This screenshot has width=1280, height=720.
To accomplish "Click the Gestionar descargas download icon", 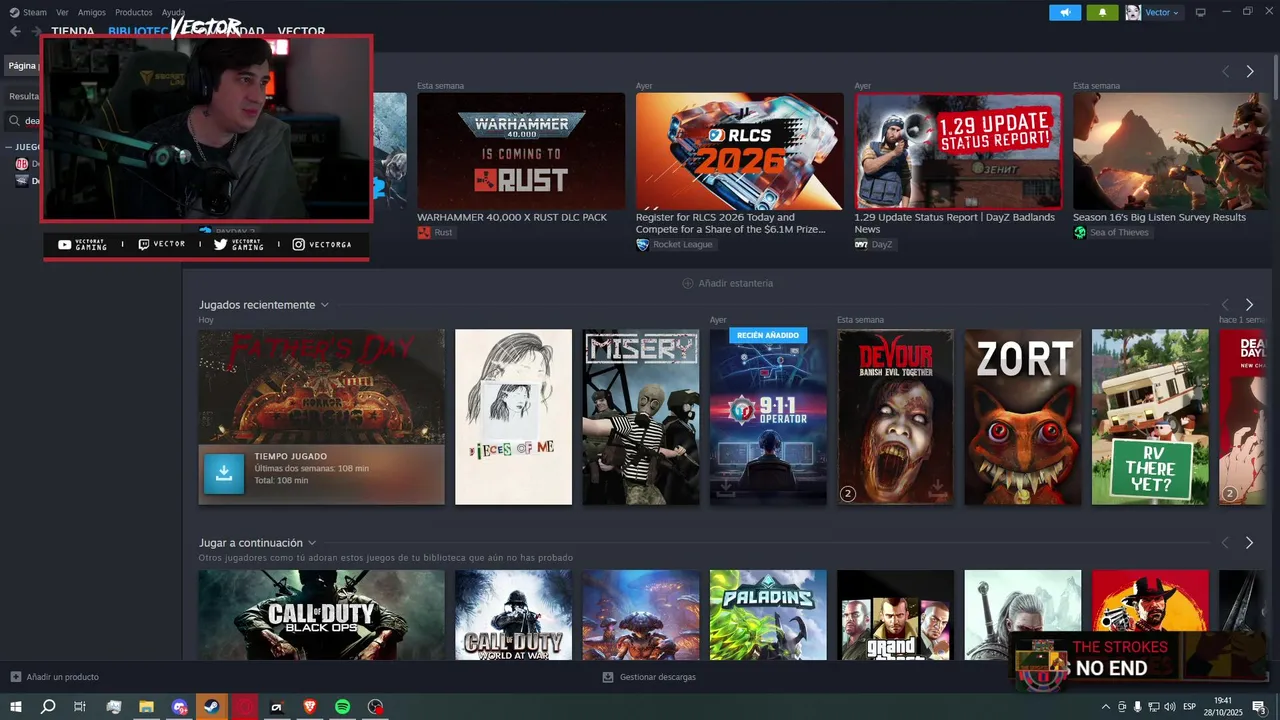I will [608, 677].
